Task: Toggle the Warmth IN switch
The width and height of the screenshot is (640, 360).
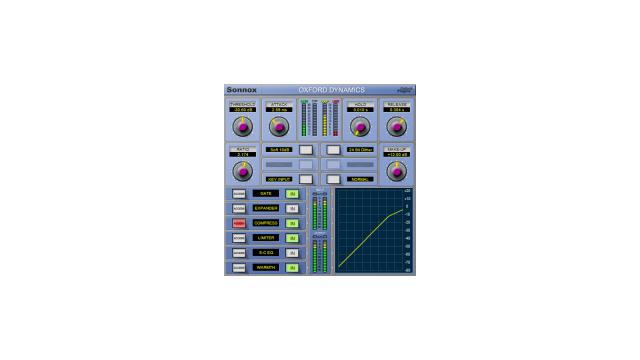Action: coord(292,268)
